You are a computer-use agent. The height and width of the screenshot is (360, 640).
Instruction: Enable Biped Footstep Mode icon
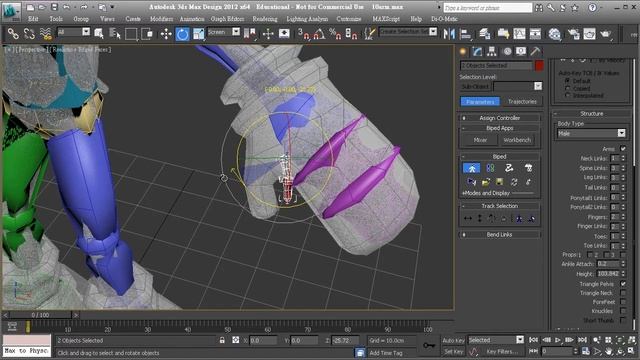[490, 168]
